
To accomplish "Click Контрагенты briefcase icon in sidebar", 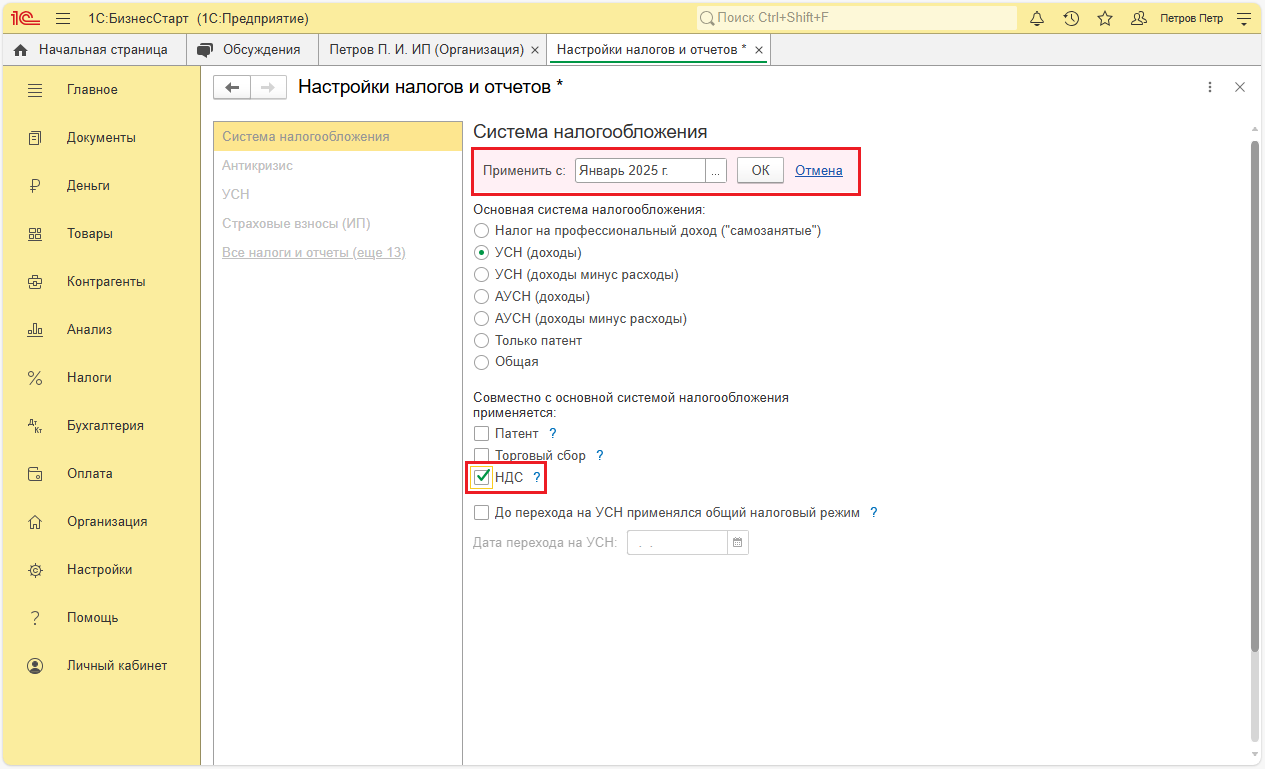I will click(x=35, y=282).
